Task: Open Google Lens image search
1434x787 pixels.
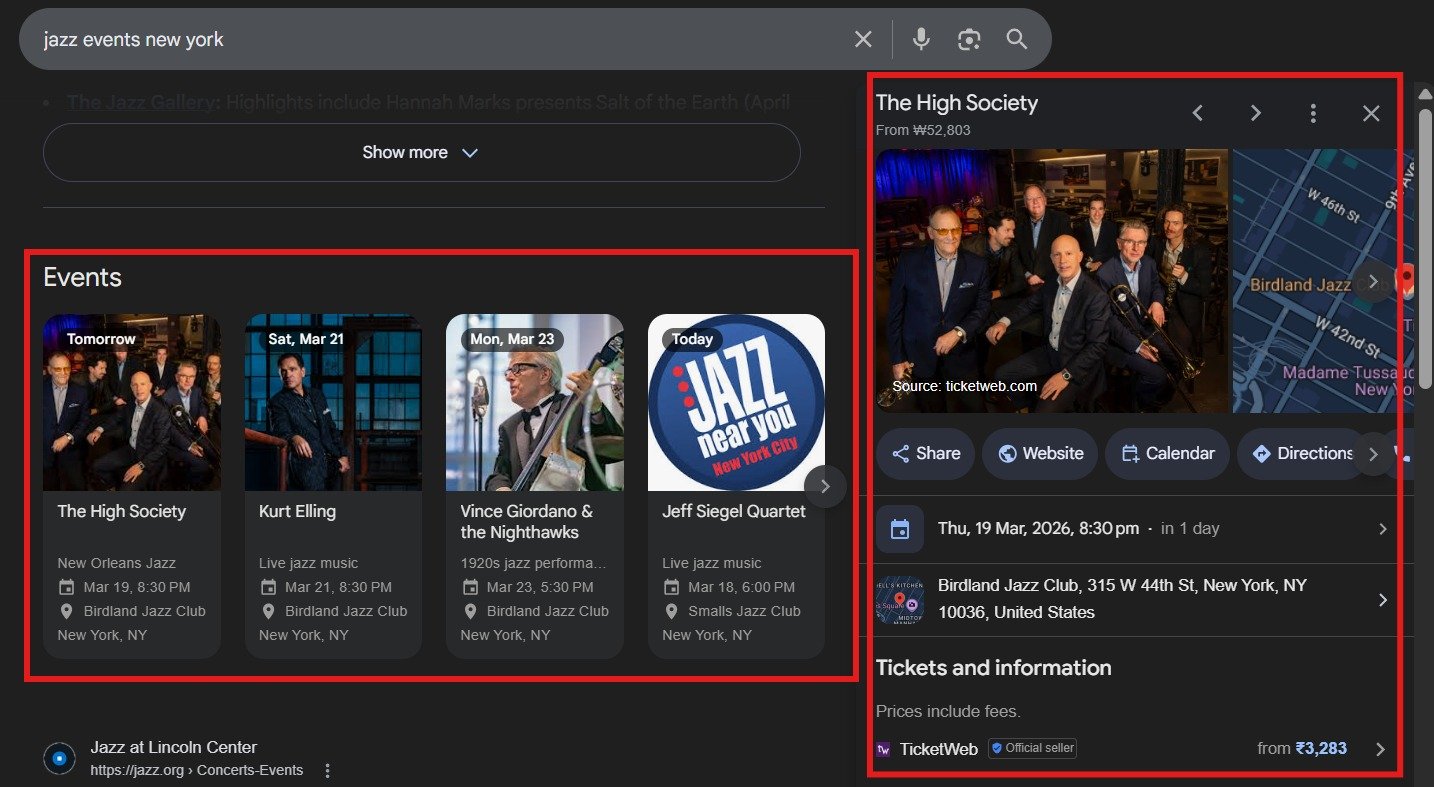Action: pos(968,39)
